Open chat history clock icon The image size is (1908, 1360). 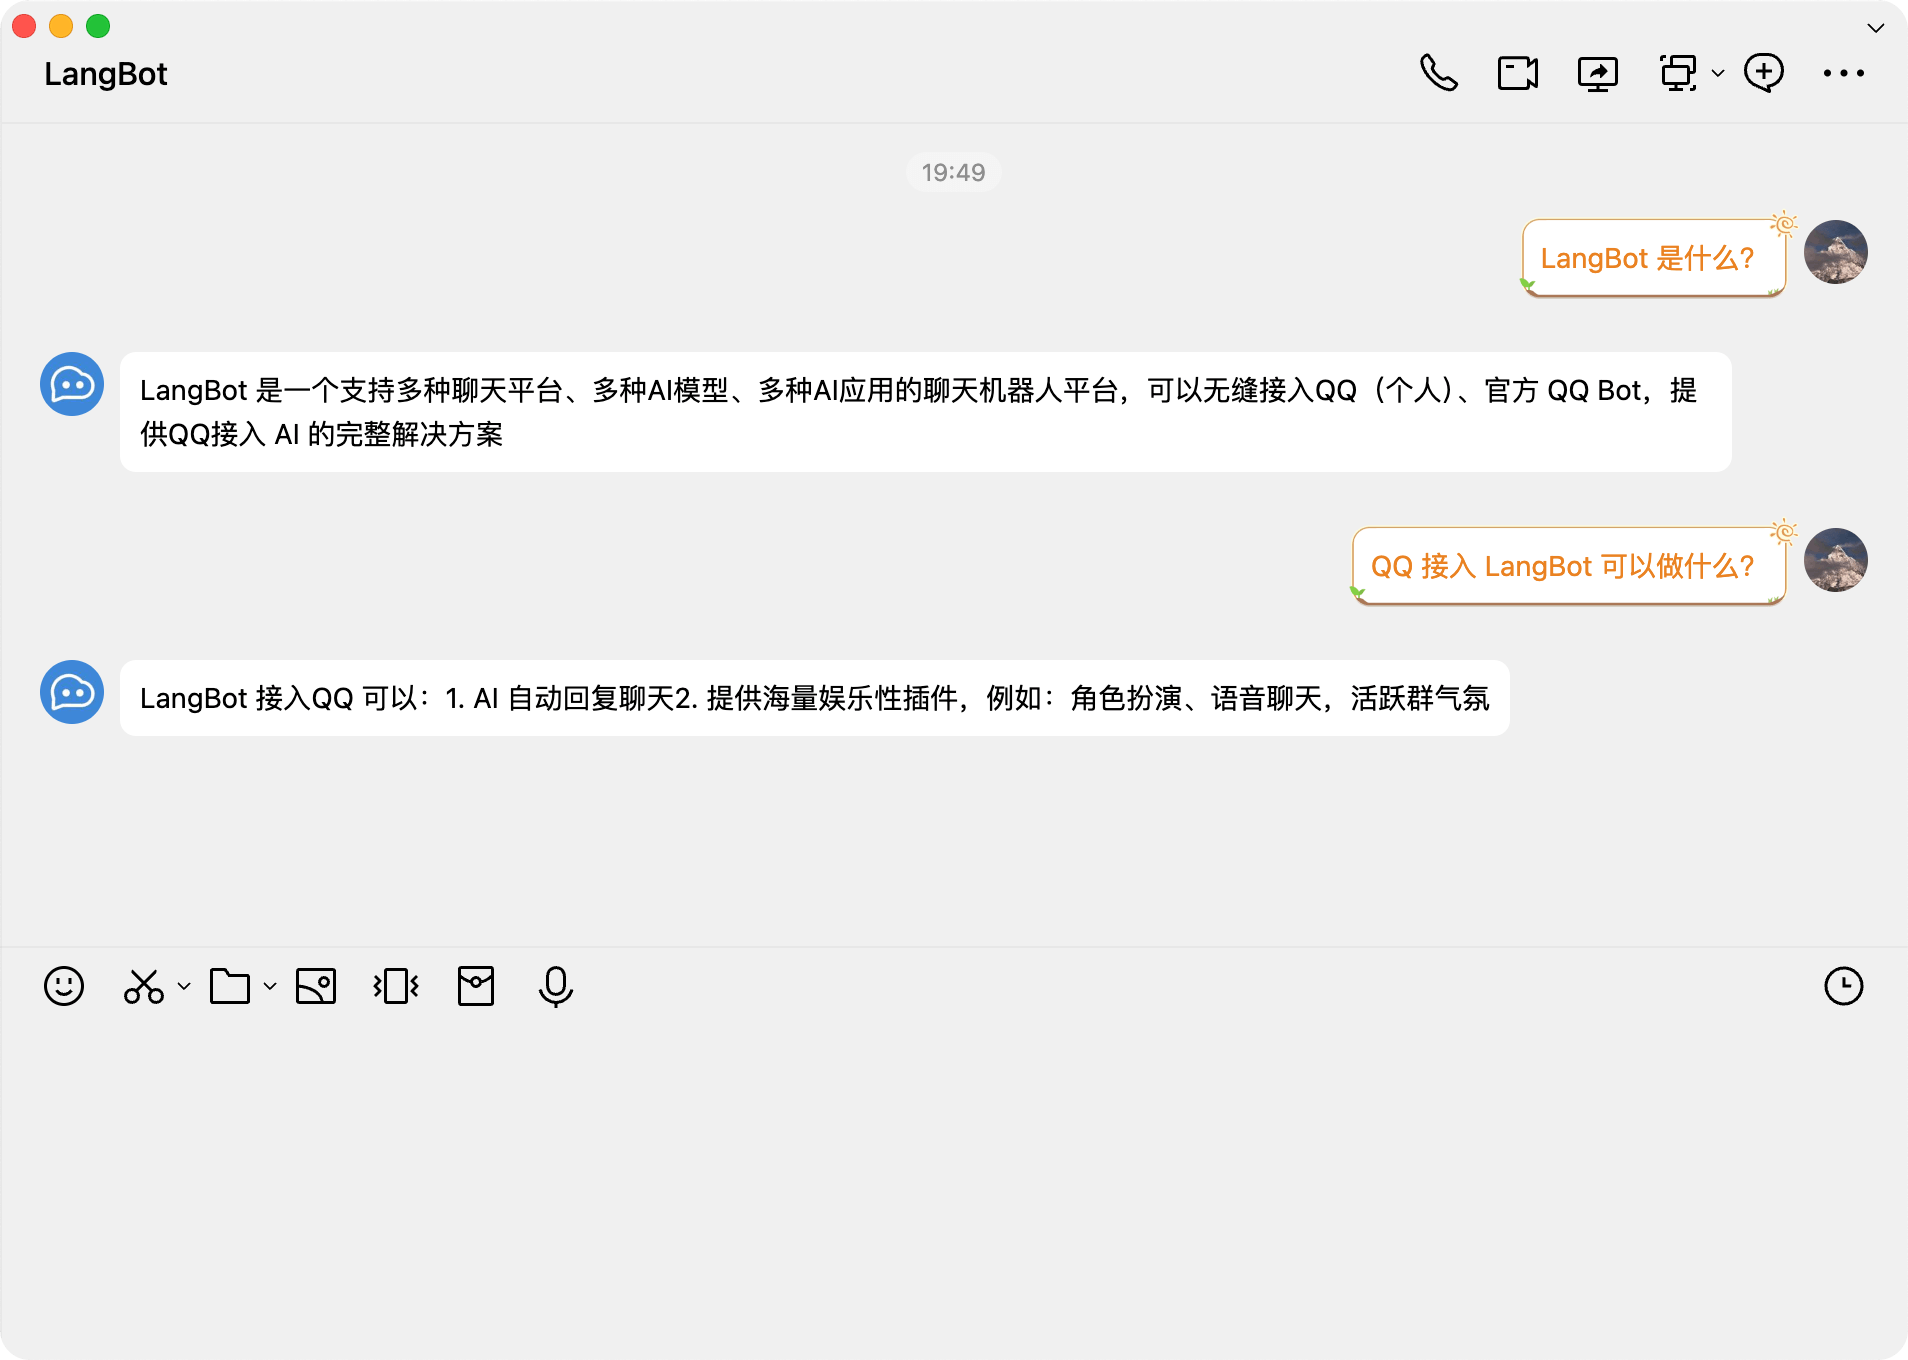pyautogui.click(x=1843, y=986)
